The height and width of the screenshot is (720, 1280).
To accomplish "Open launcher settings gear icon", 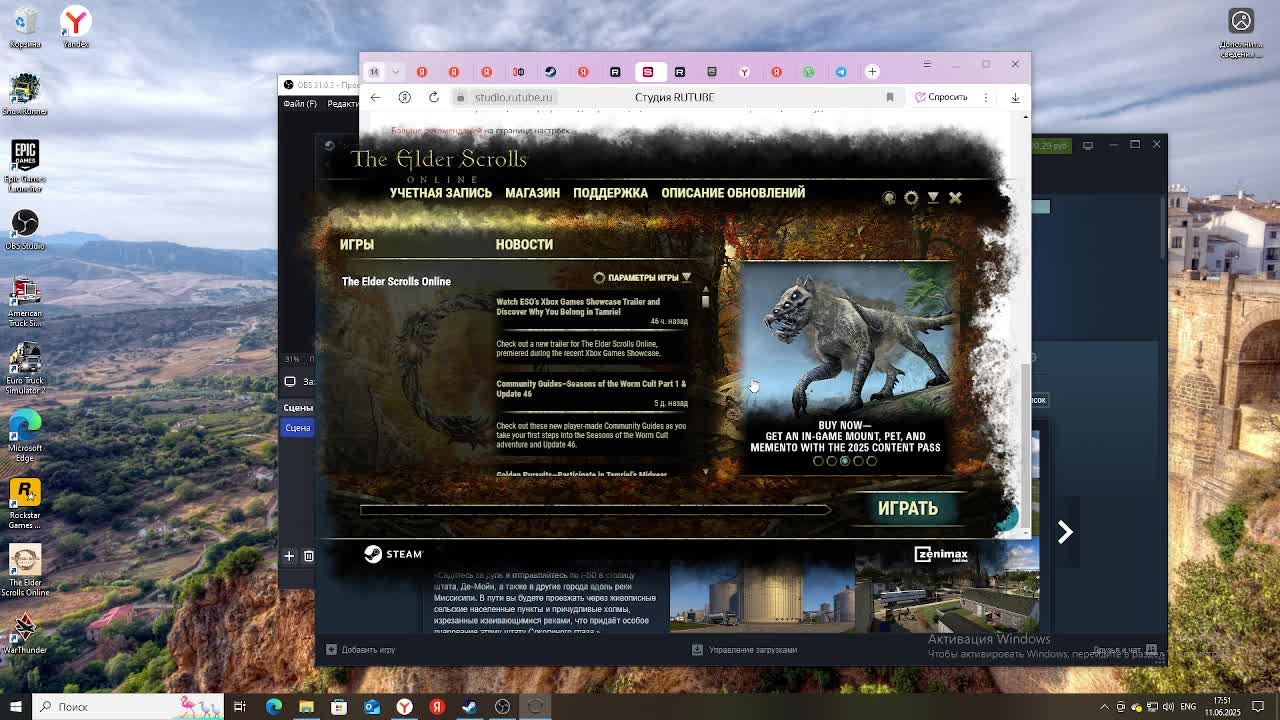I will tap(911, 198).
